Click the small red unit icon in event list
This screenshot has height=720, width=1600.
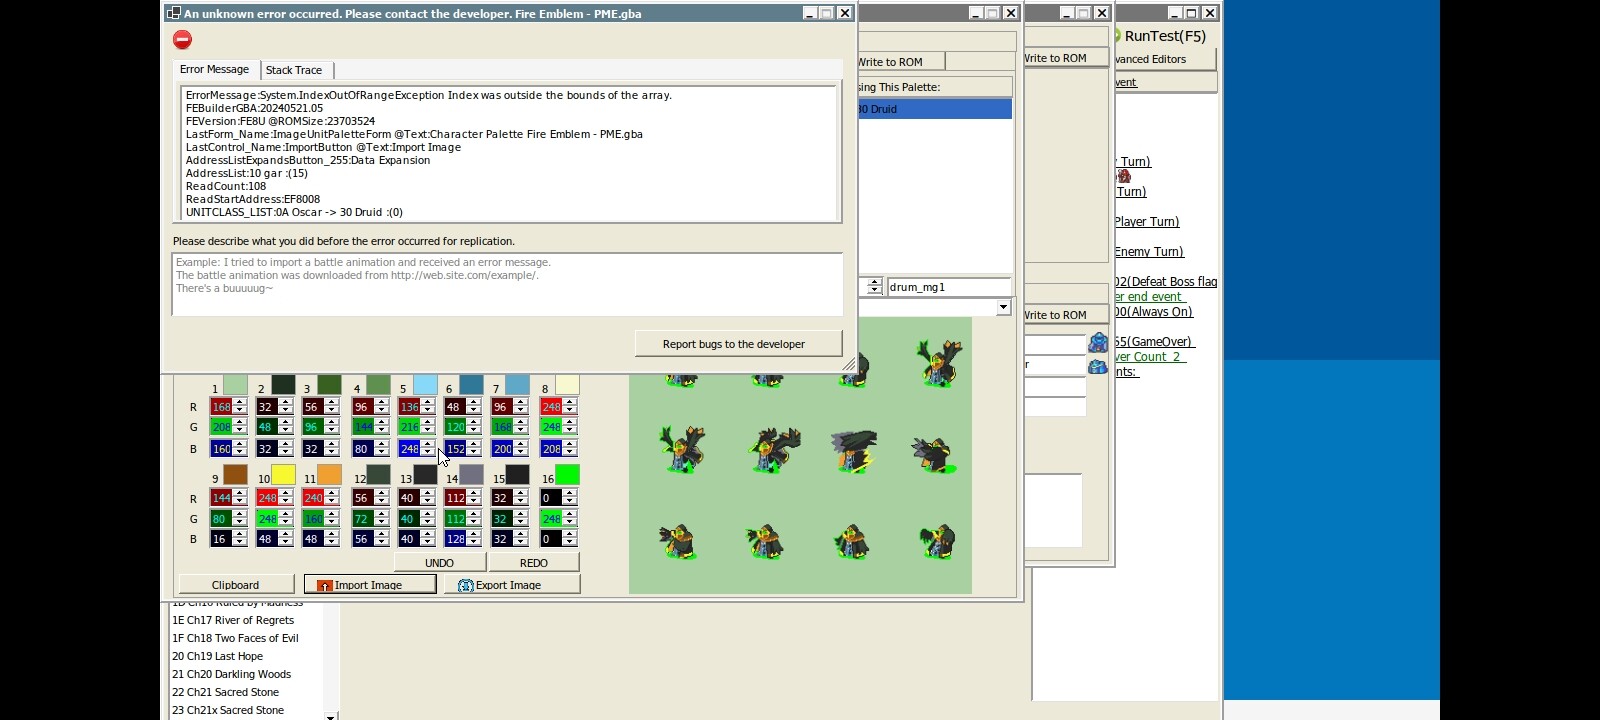[1124, 177]
